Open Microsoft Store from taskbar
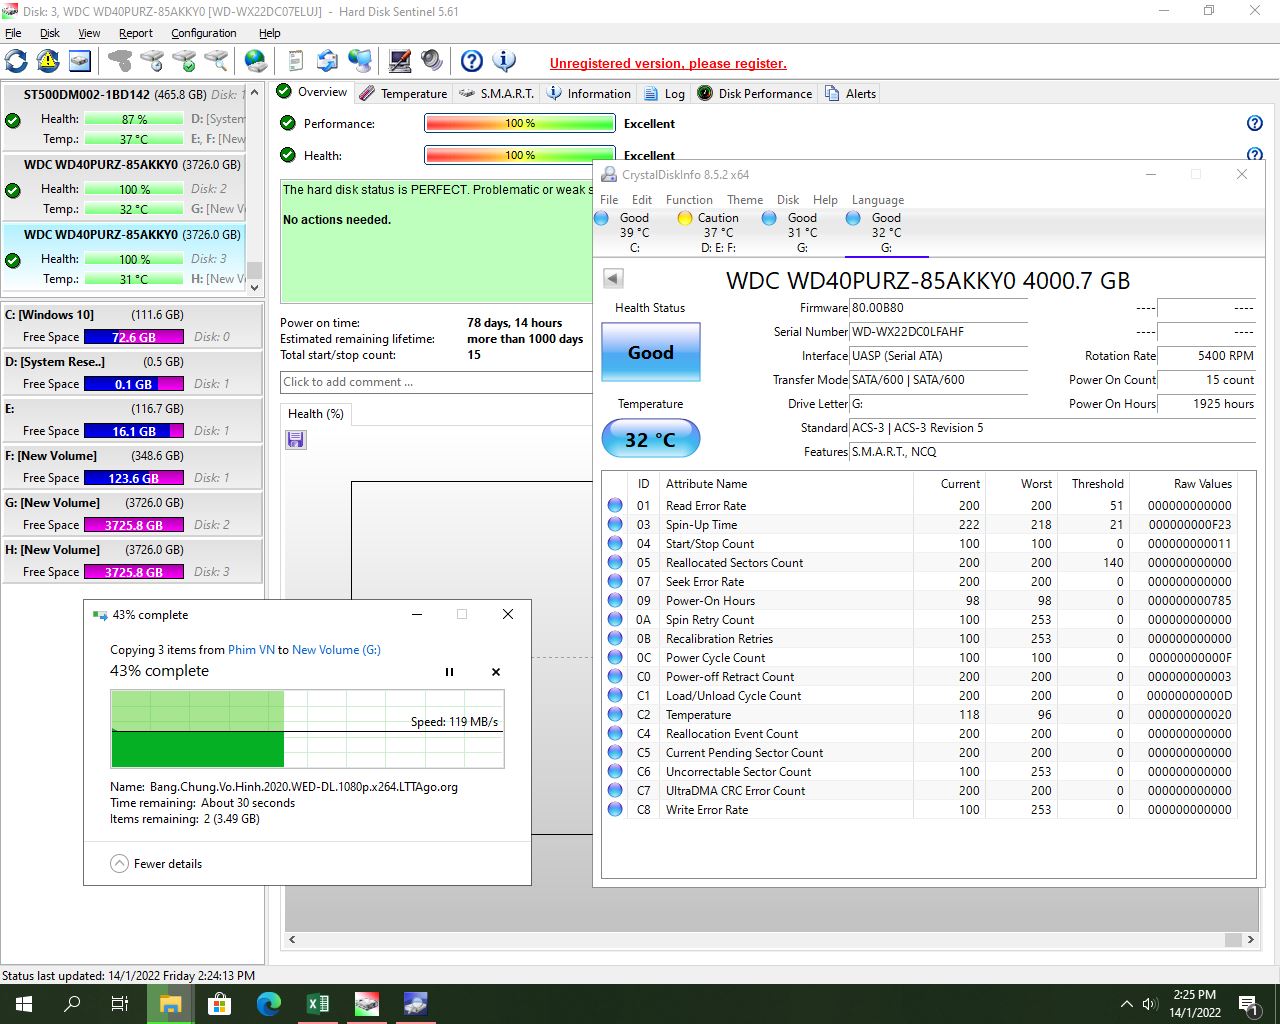This screenshot has width=1280, height=1024. (219, 1004)
